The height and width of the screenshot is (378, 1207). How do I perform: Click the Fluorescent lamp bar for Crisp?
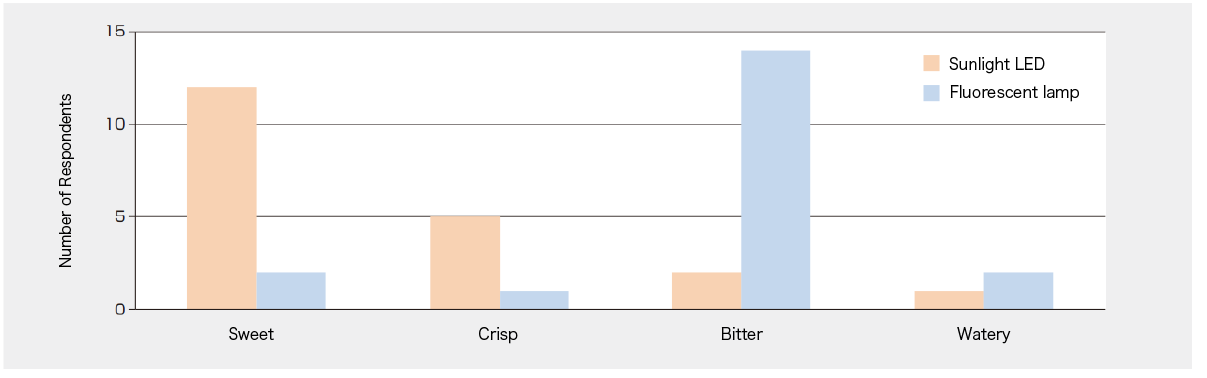(x=534, y=300)
